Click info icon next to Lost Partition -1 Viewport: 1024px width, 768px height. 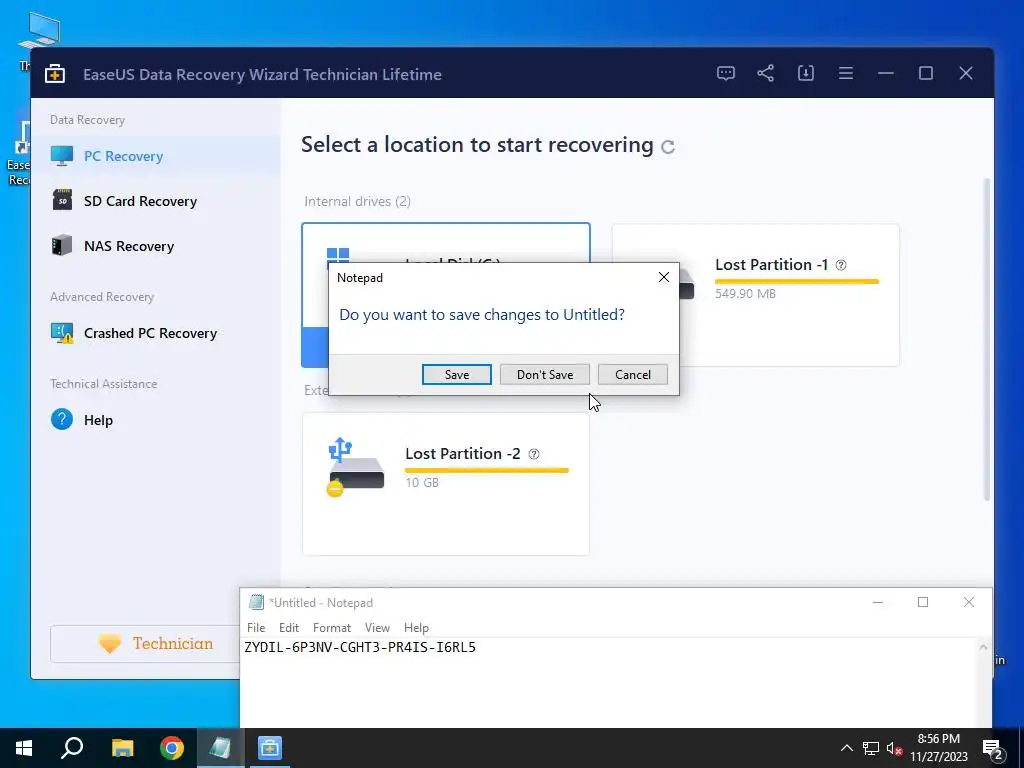coord(841,264)
